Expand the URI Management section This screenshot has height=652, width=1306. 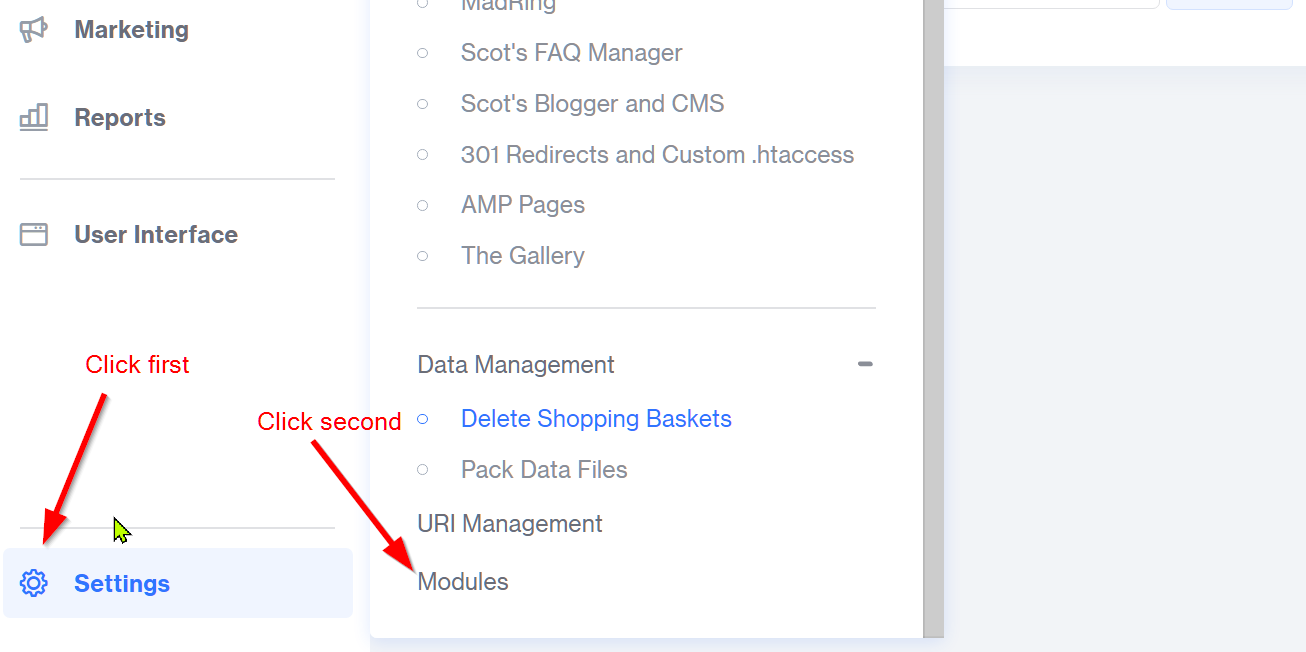pyautogui.click(x=509, y=524)
